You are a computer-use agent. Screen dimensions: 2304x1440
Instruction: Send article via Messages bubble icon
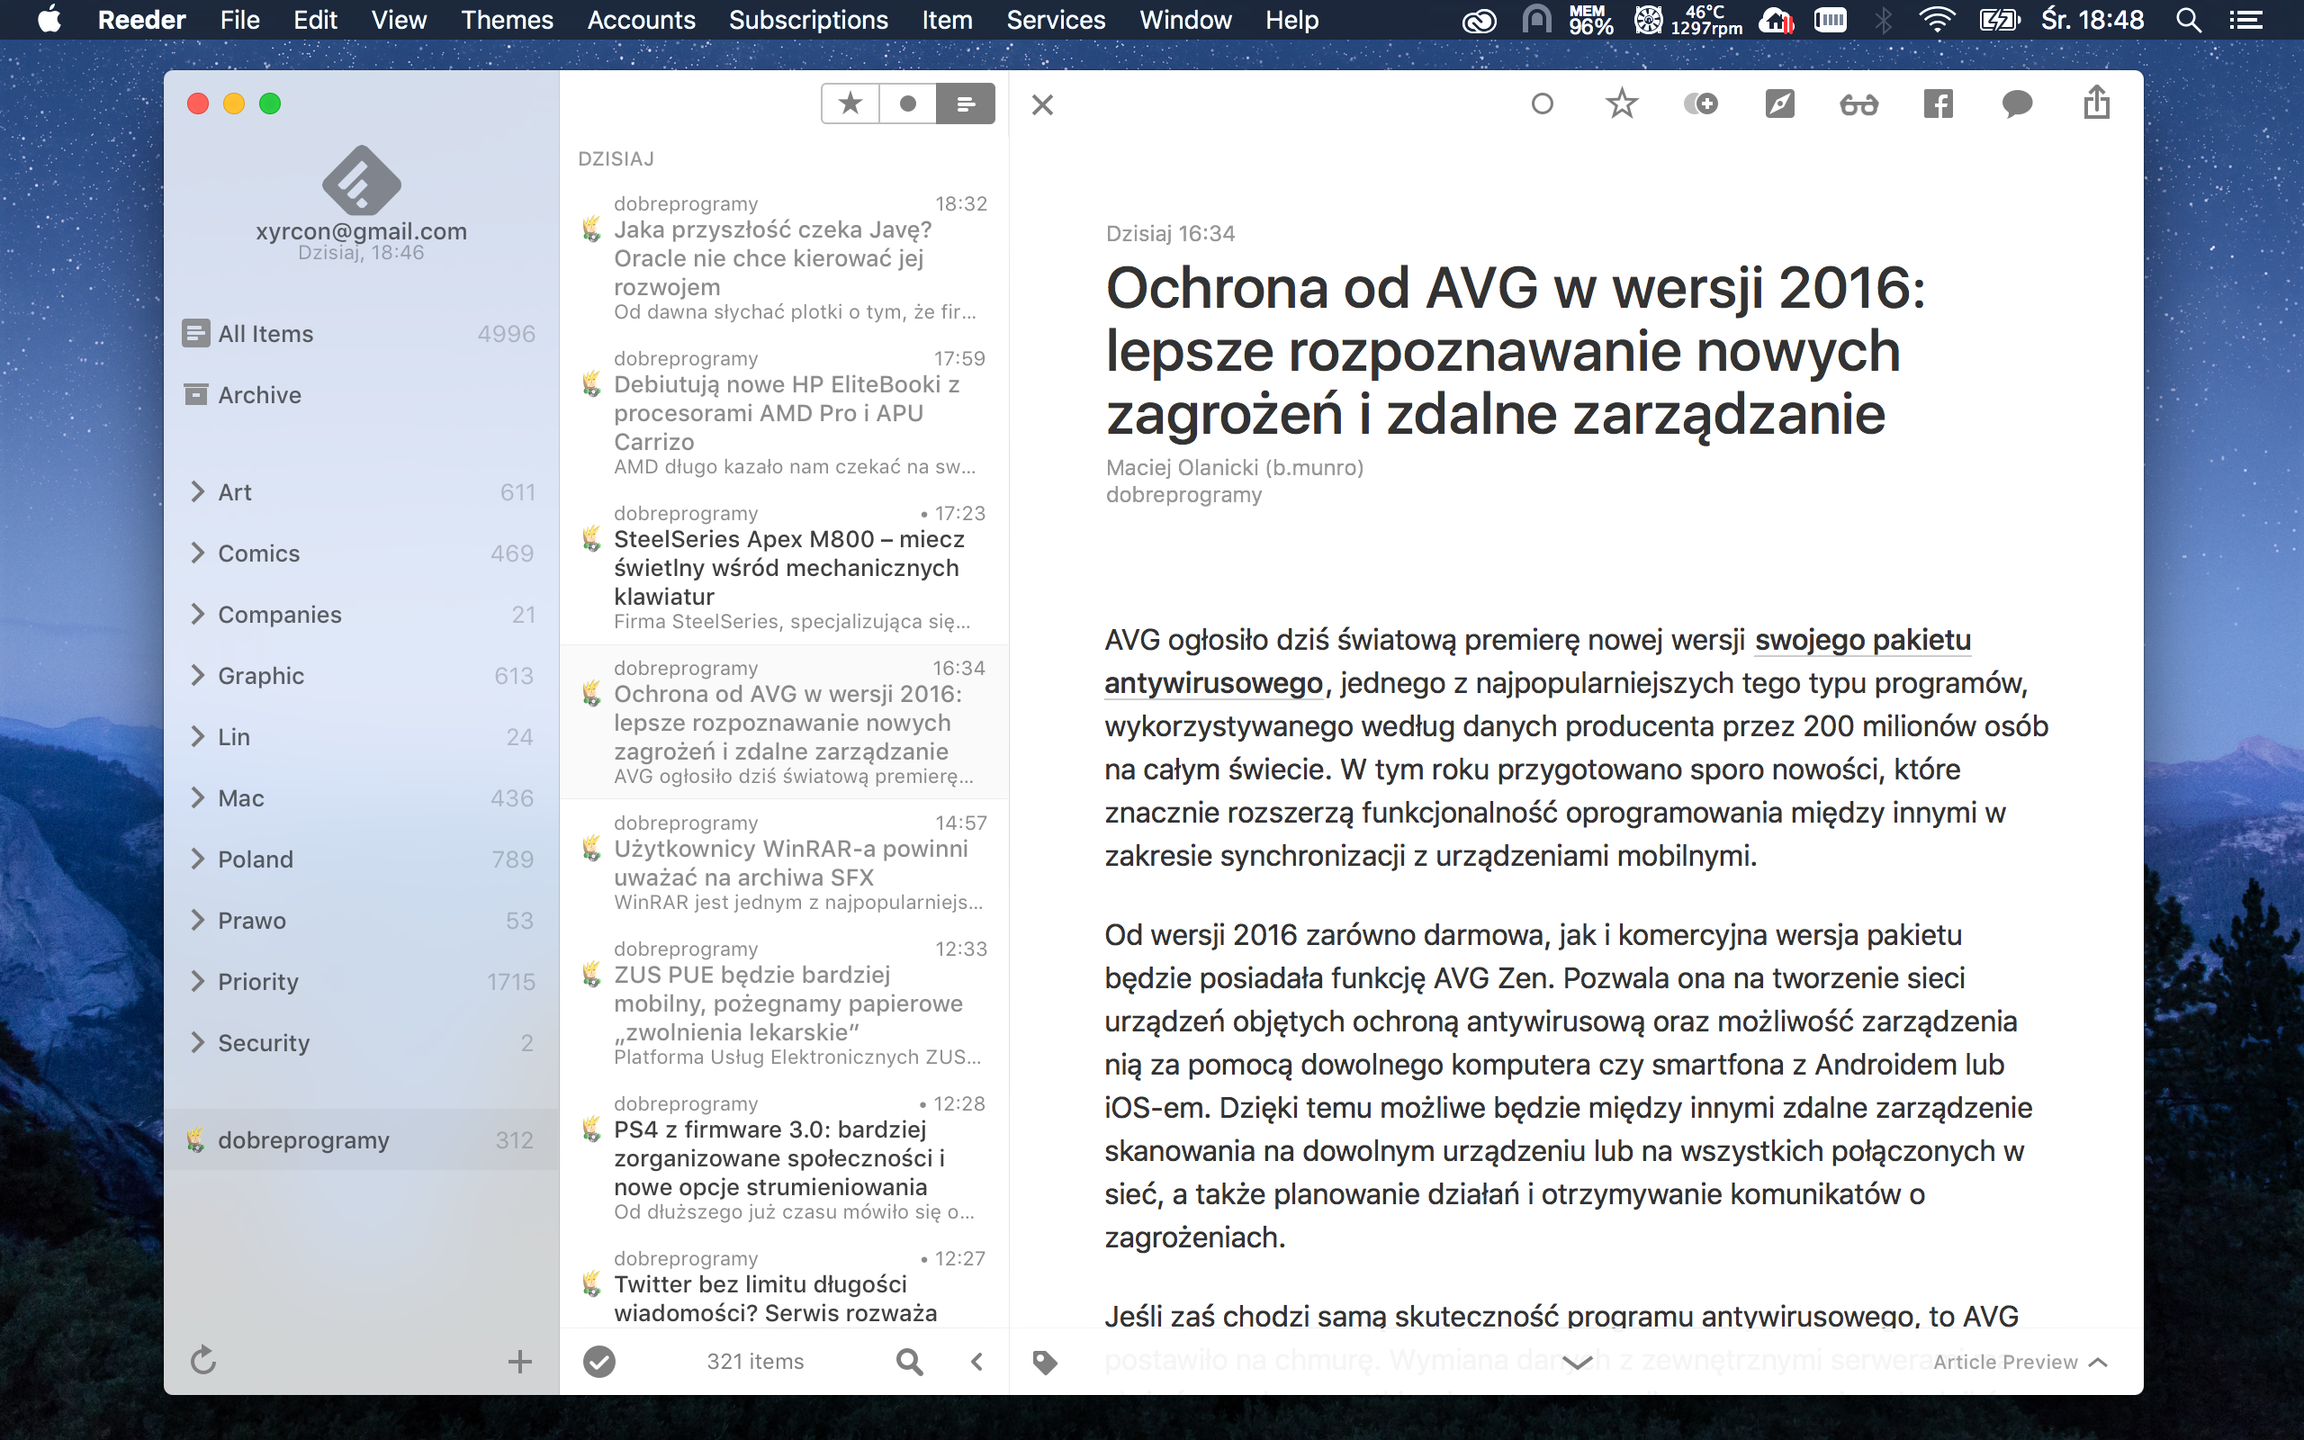[x=2017, y=104]
